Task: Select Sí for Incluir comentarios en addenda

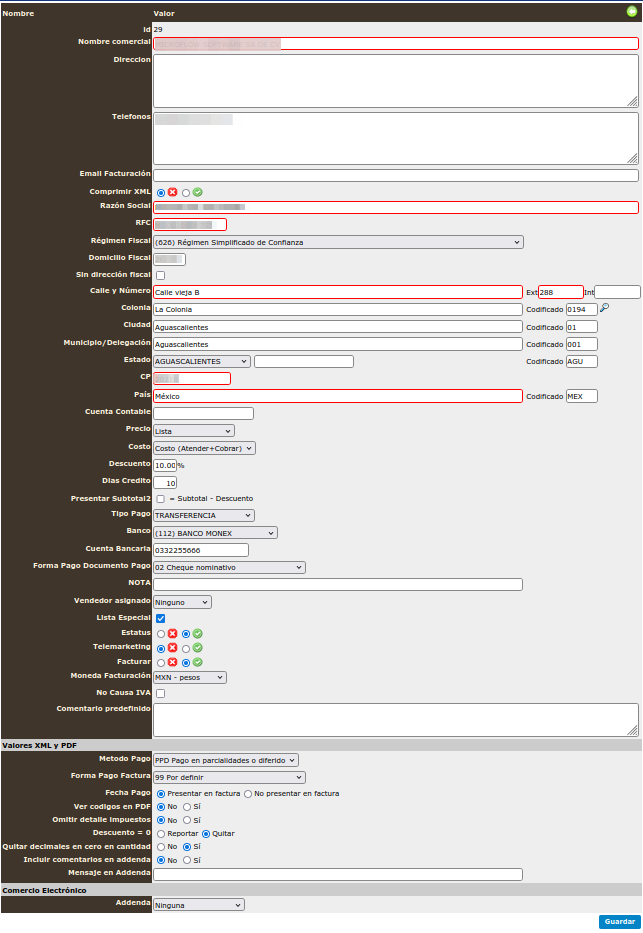Action: (x=187, y=860)
